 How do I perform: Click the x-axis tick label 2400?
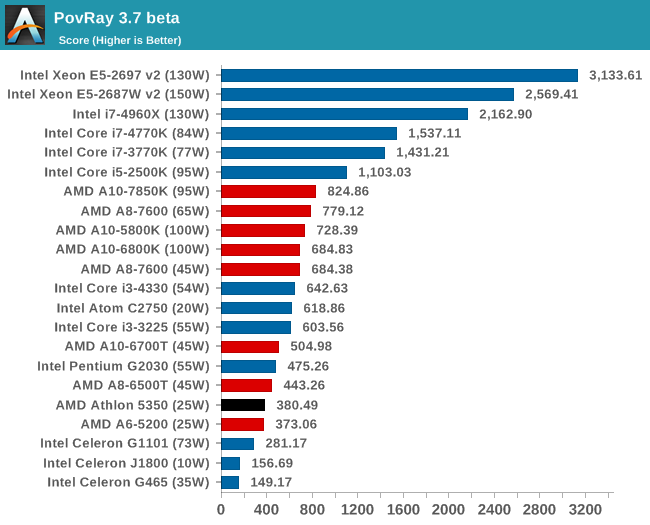494,509
